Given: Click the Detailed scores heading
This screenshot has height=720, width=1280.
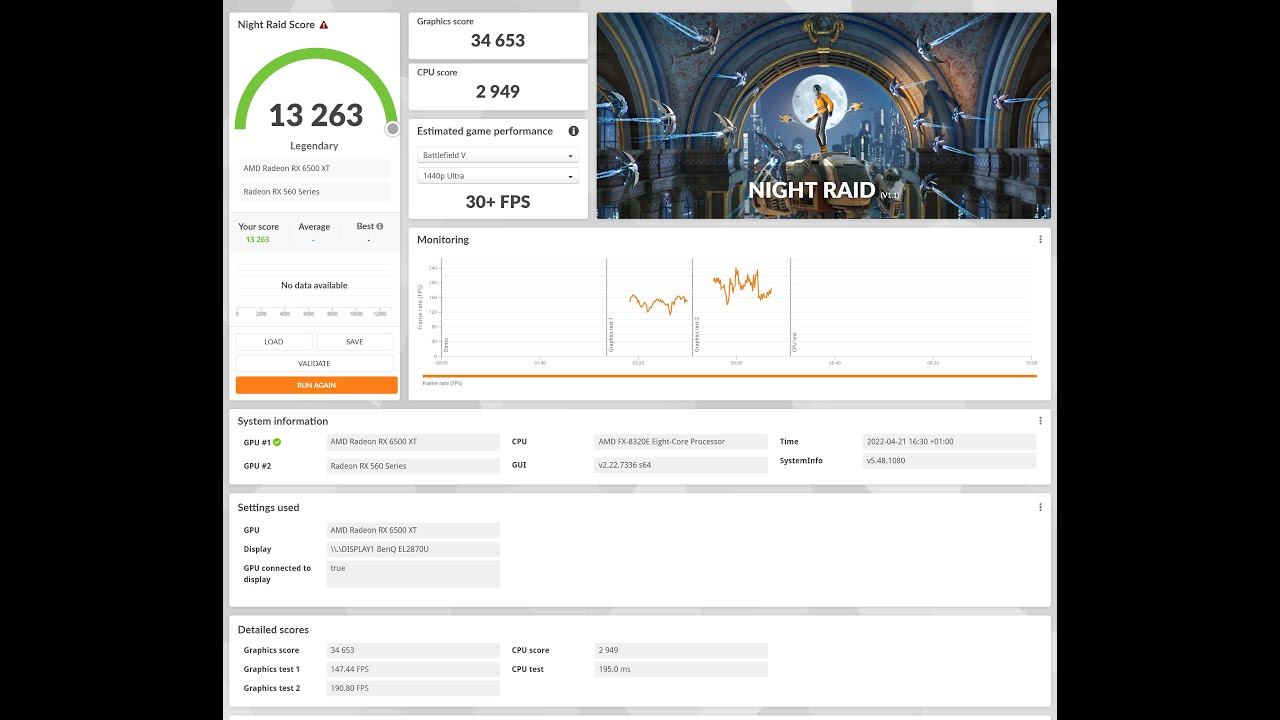Looking at the screenshot, I should click(x=273, y=630).
